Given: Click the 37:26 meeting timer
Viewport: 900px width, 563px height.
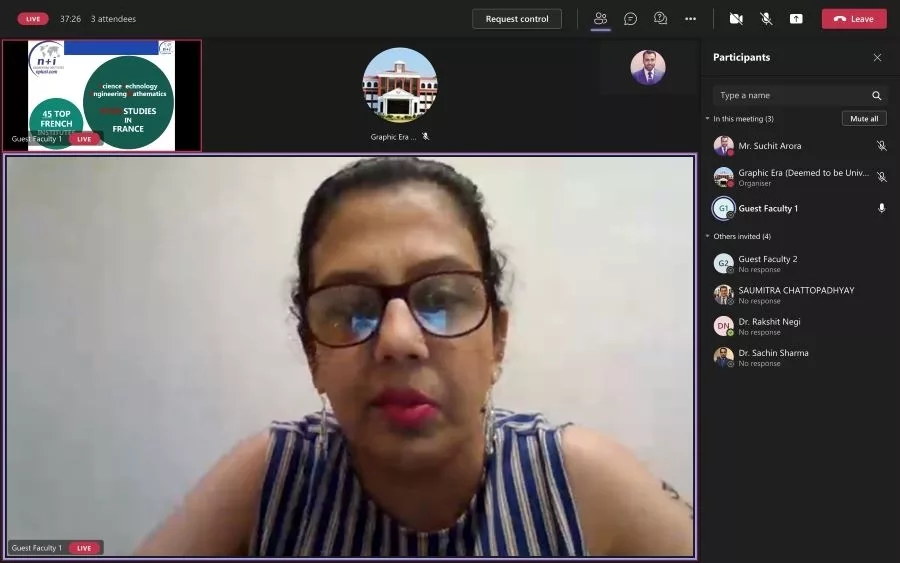Looking at the screenshot, I should pyautogui.click(x=70, y=19).
